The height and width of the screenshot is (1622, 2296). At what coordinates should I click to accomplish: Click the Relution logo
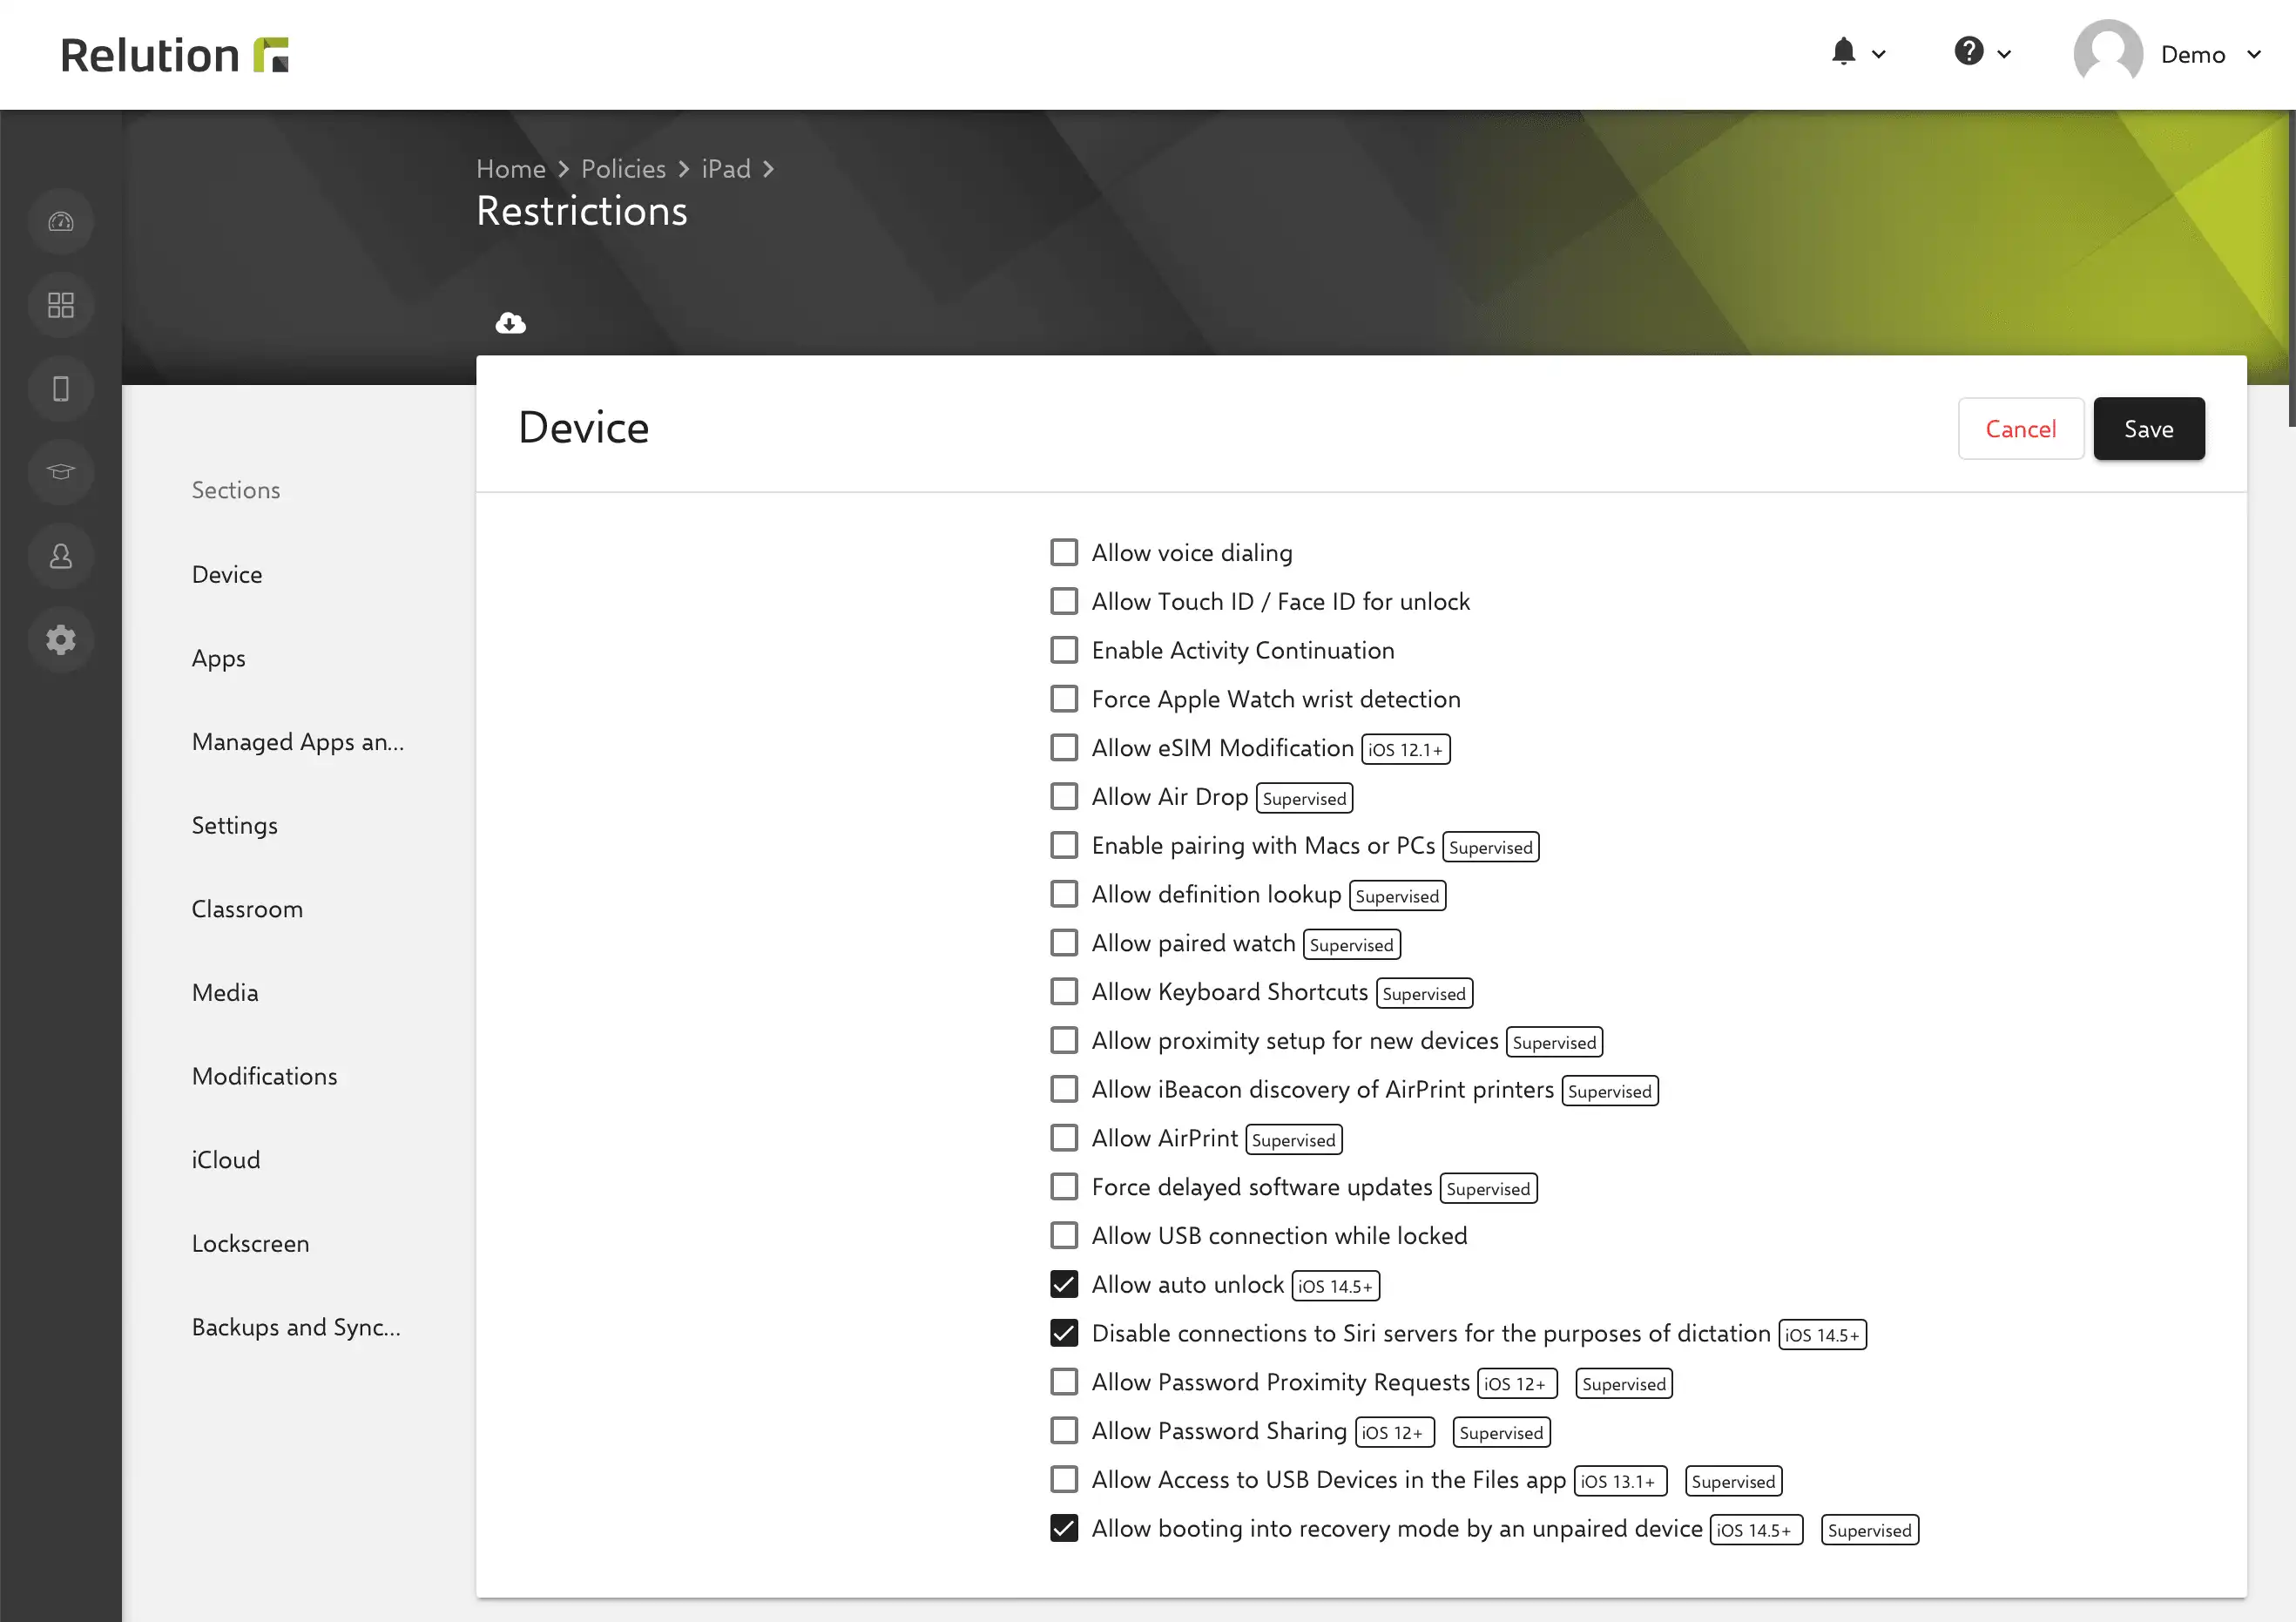click(x=174, y=55)
